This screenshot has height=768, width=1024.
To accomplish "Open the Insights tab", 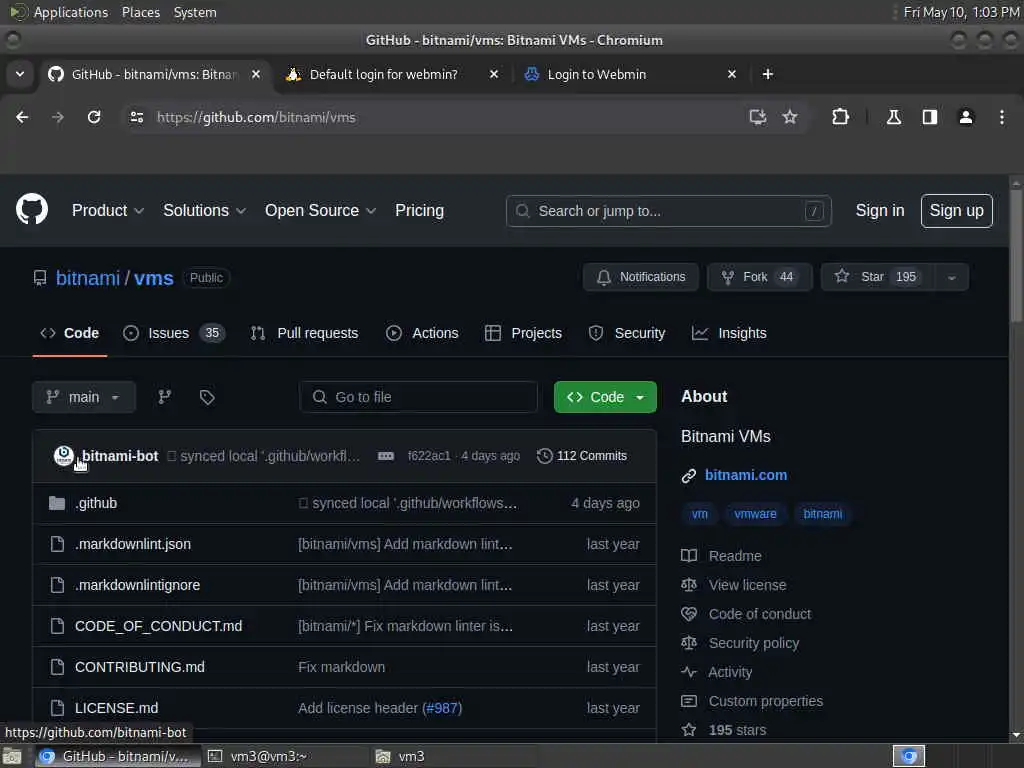I will (x=729, y=333).
